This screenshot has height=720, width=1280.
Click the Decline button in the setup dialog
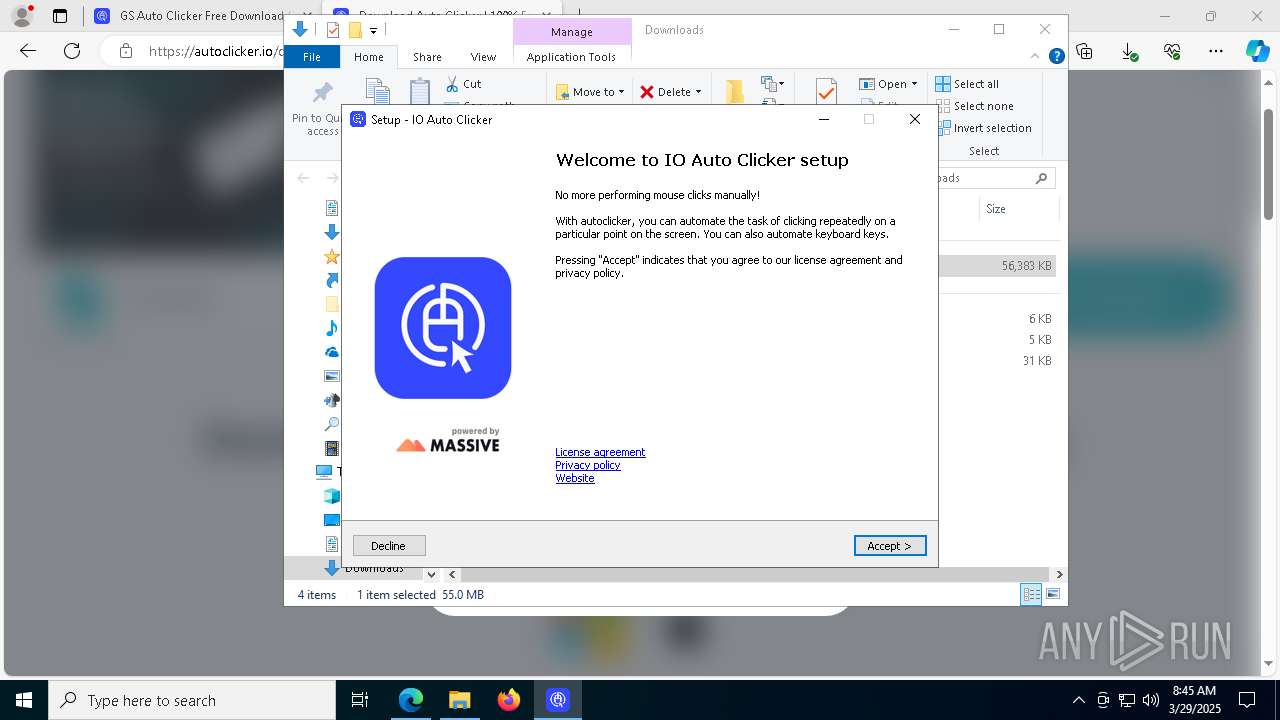389,546
